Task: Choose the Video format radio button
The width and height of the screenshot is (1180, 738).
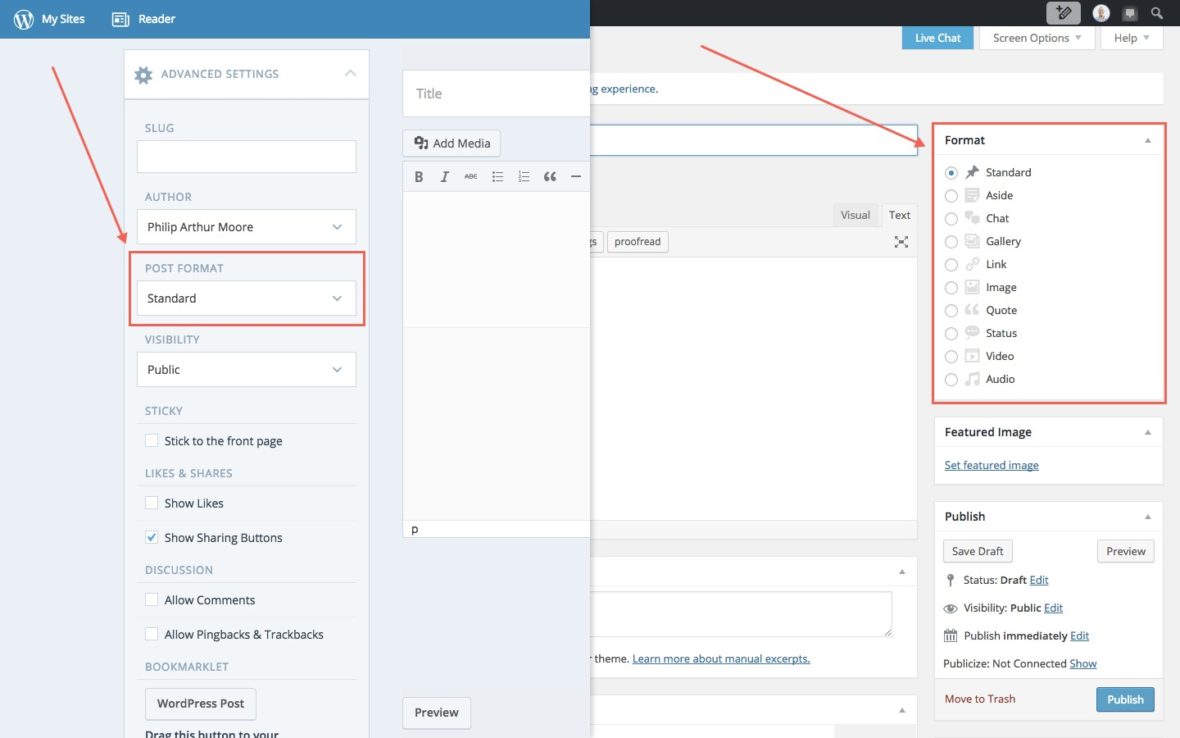Action: click(951, 357)
